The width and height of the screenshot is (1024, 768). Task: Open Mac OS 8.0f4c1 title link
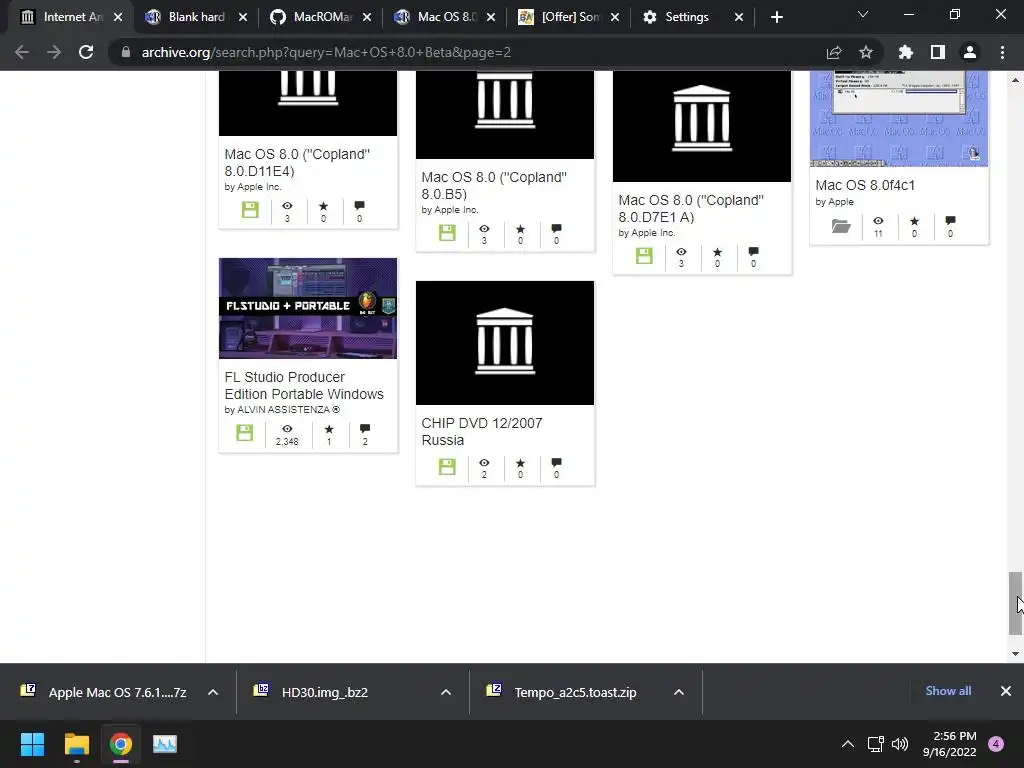point(865,185)
